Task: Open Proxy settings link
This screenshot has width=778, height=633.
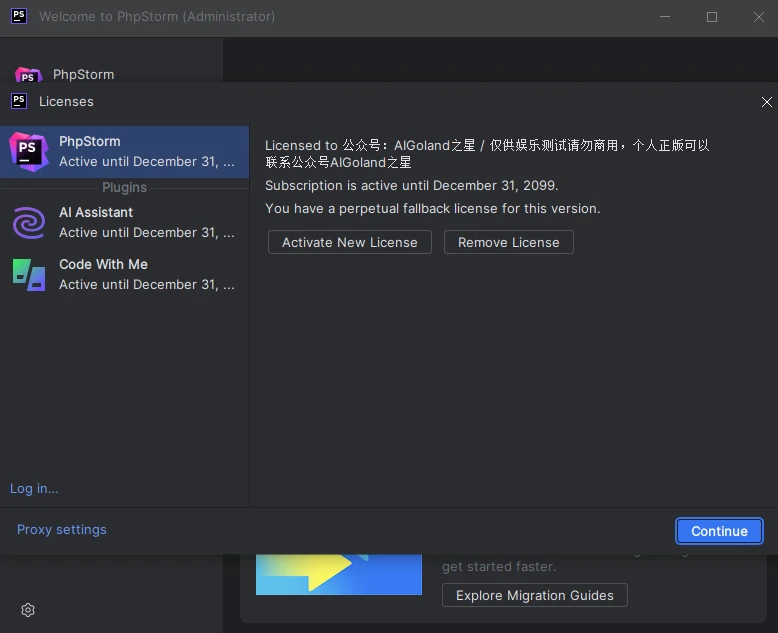Action: (62, 529)
